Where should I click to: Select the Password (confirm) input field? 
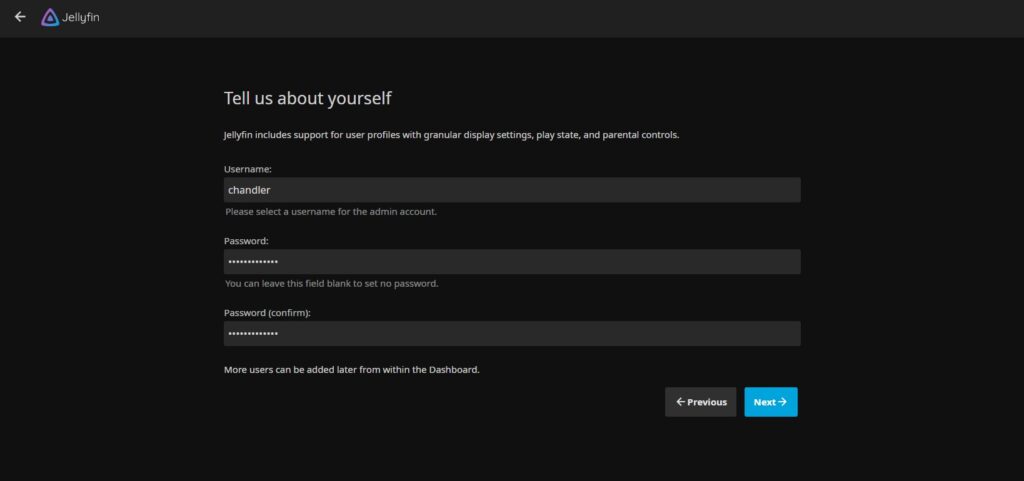click(512, 334)
